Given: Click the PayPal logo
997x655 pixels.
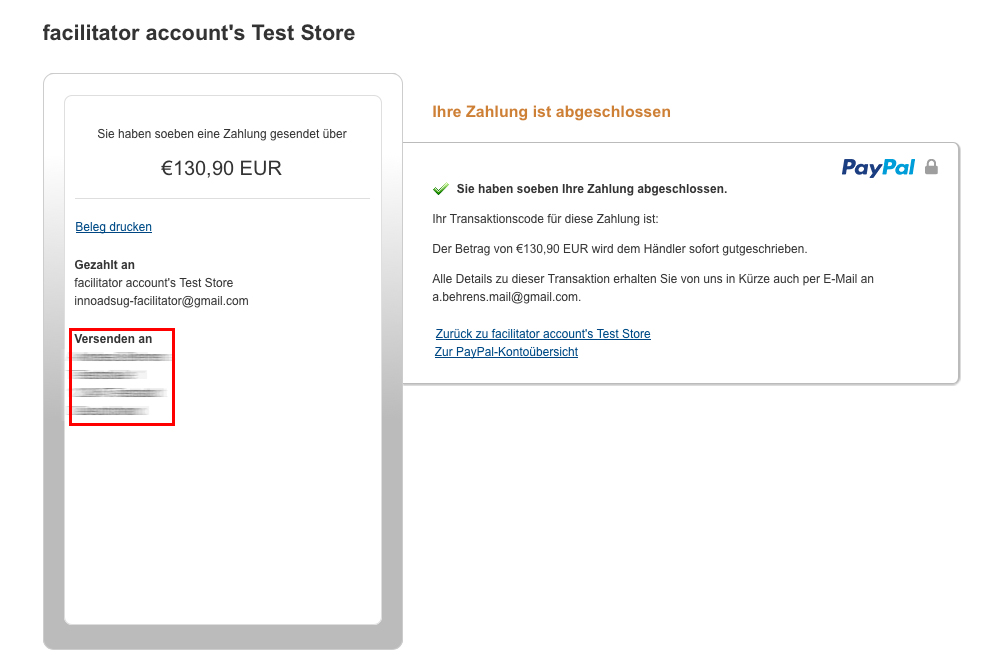Looking at the screenshot, I should click(878, 167).
